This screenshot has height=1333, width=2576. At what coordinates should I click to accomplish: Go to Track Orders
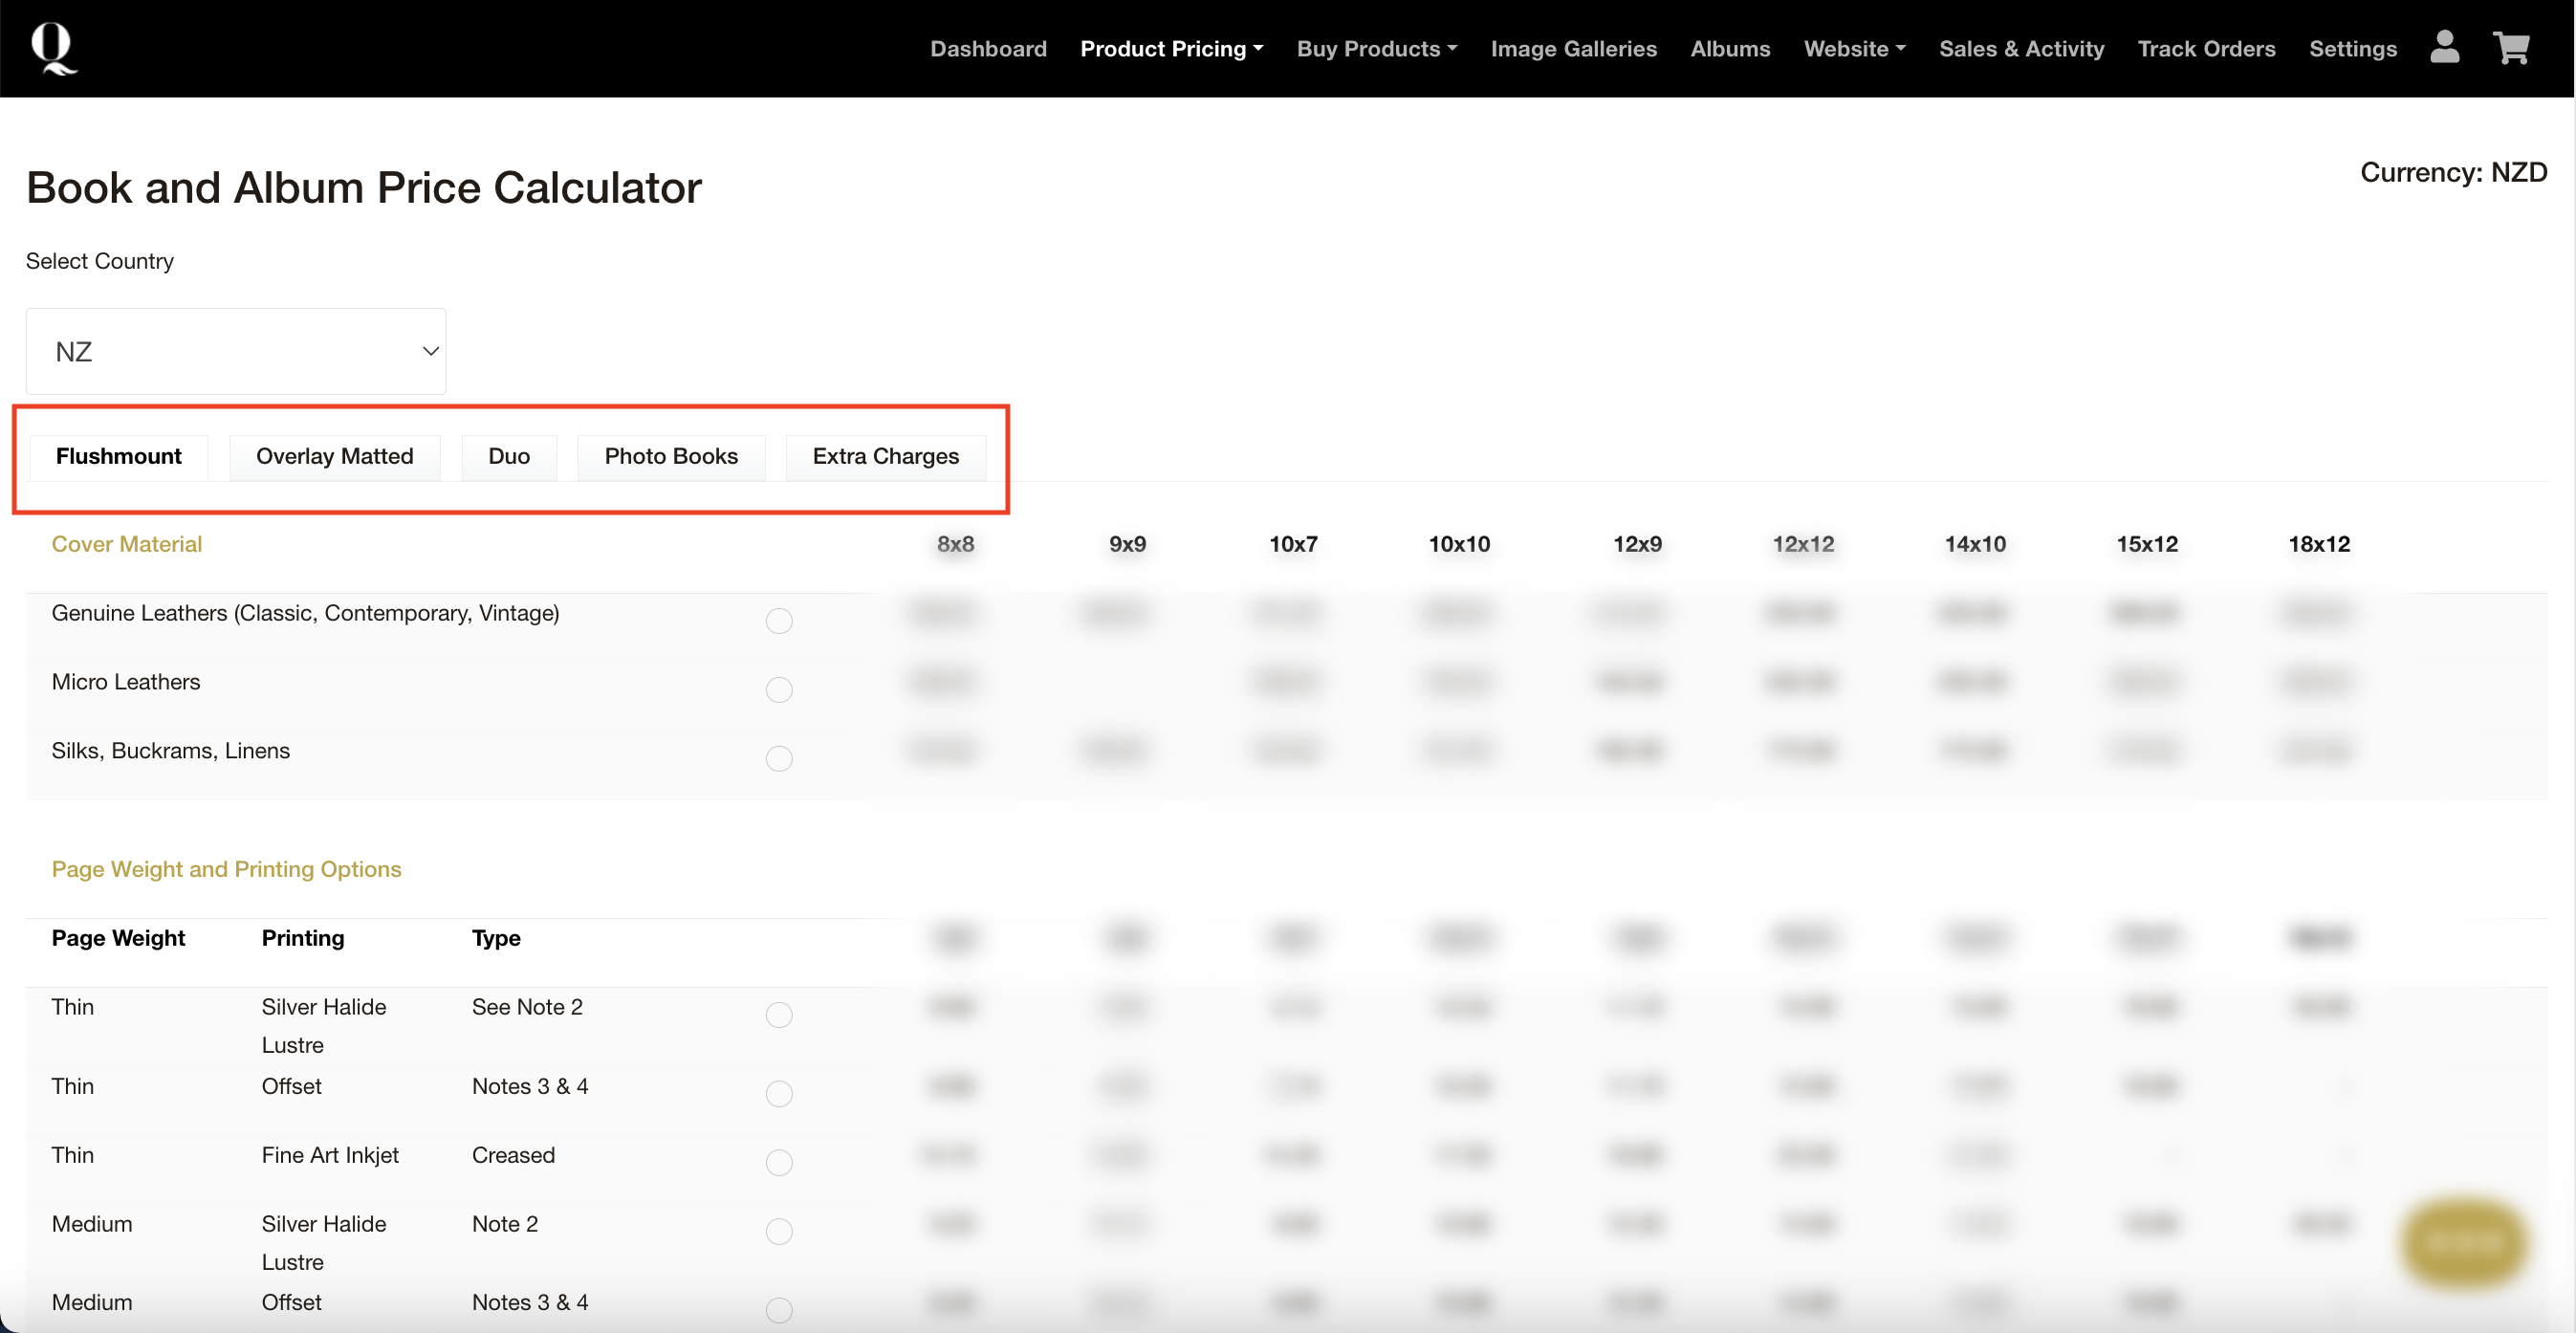point(2206,49)
